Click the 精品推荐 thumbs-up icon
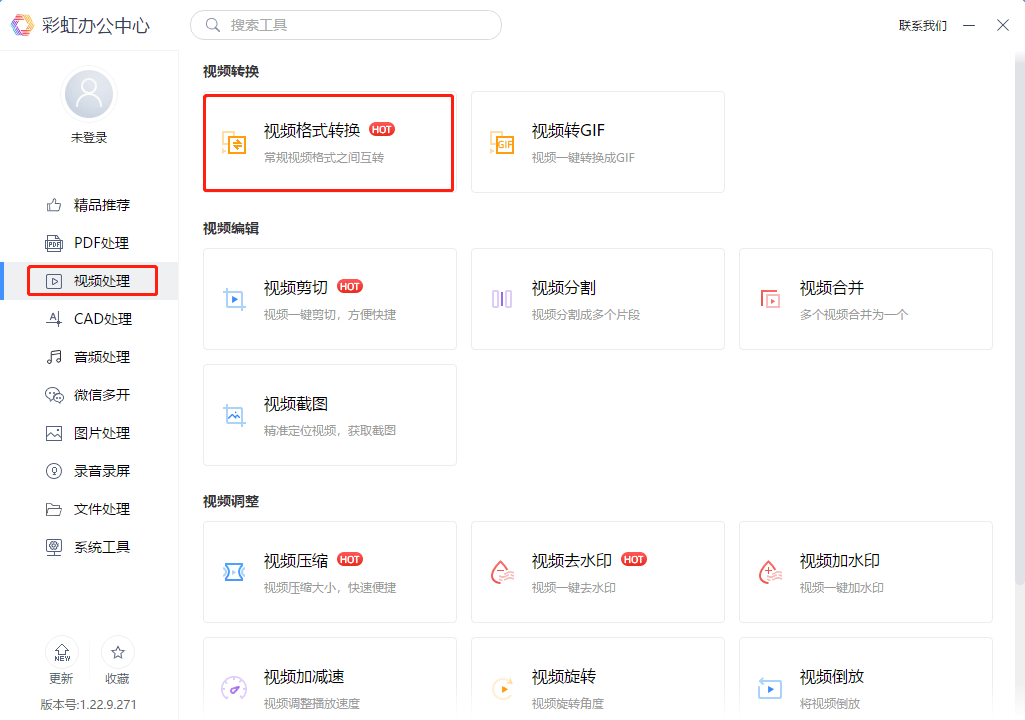Viewport: 1025px width, 720px height. (x=54, y=205)
